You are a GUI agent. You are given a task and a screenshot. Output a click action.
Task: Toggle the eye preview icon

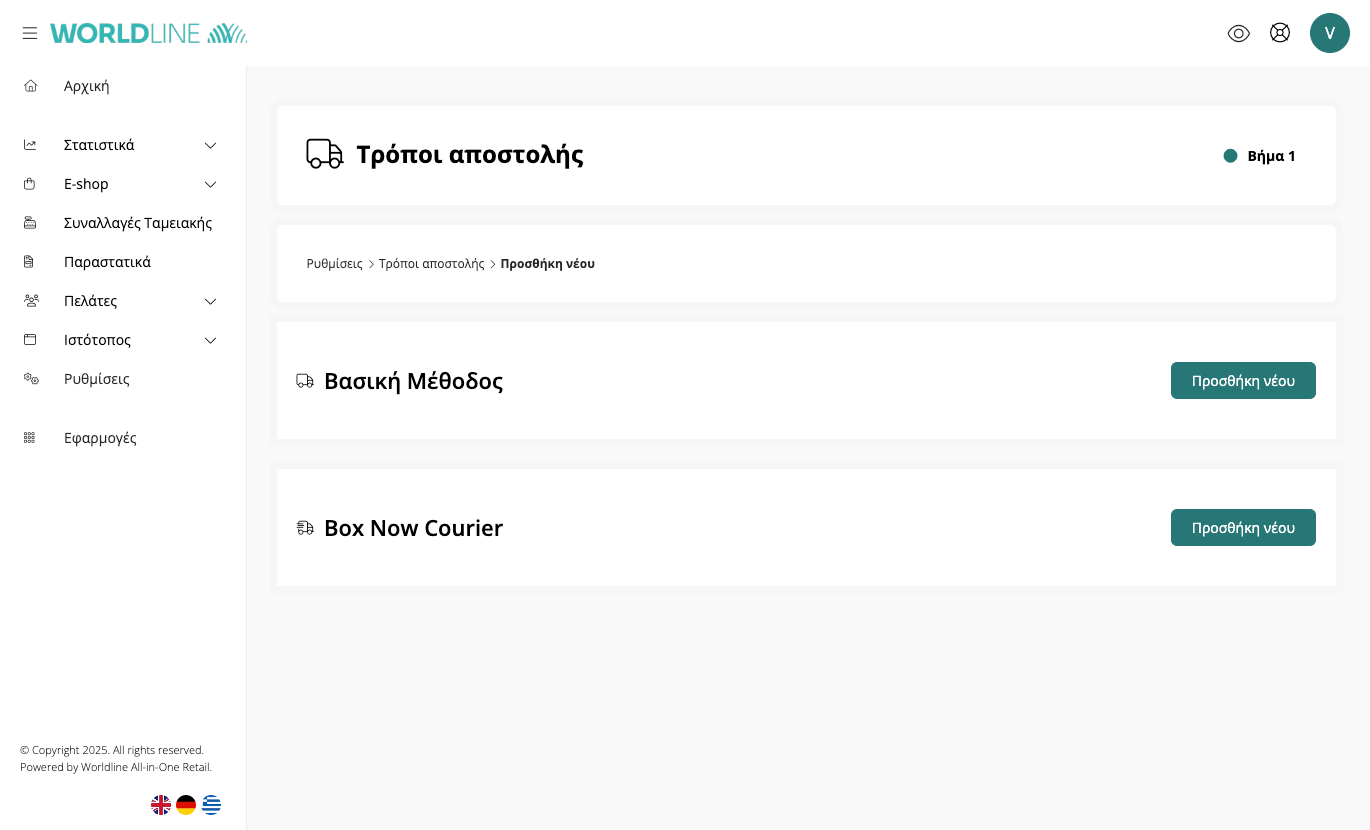(x=1238, y=33)
